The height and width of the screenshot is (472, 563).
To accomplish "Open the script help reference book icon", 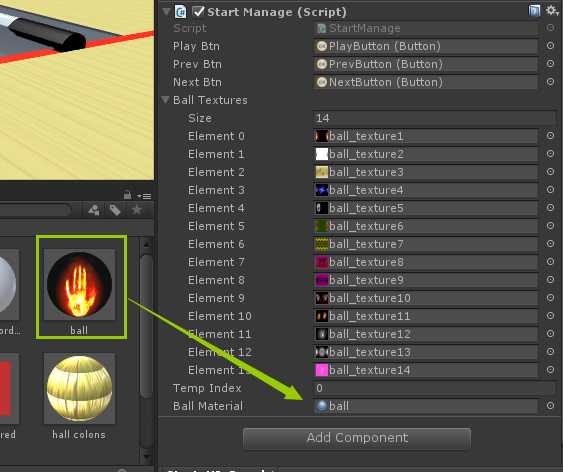I will pos(534,11).
